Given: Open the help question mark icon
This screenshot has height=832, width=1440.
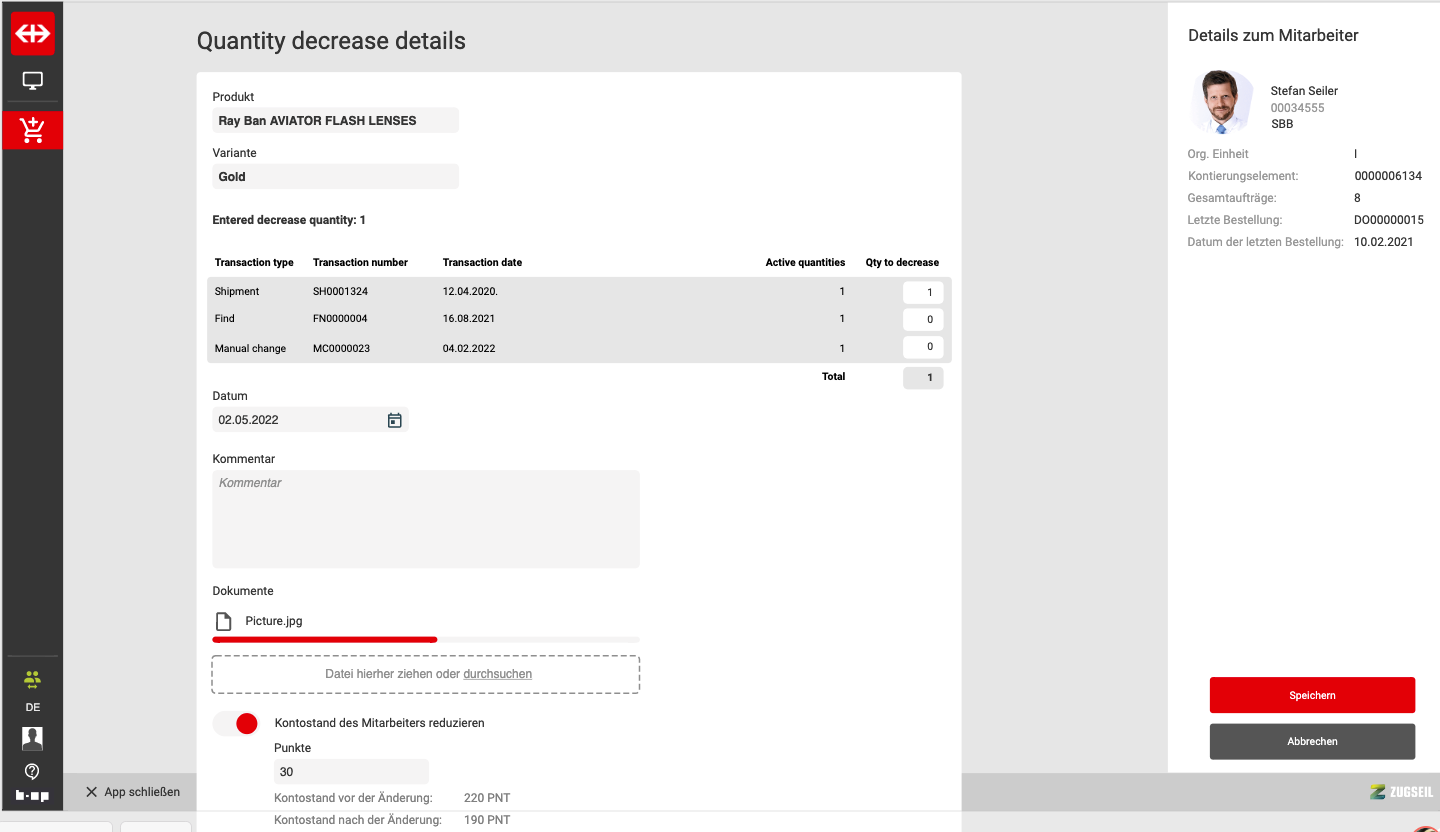Looking at the screenshot, I should [32, 771].
